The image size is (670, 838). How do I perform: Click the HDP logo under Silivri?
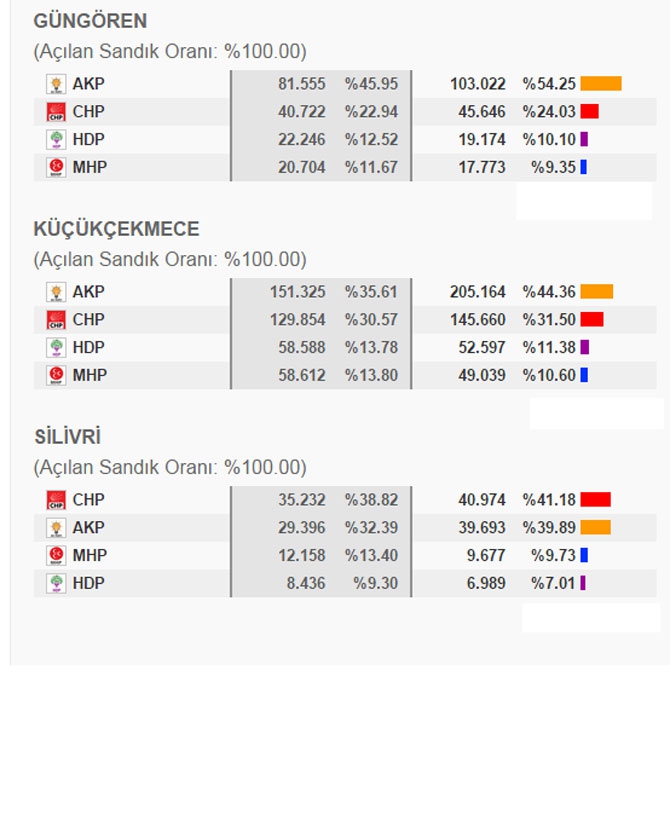[x=55, y=584]
